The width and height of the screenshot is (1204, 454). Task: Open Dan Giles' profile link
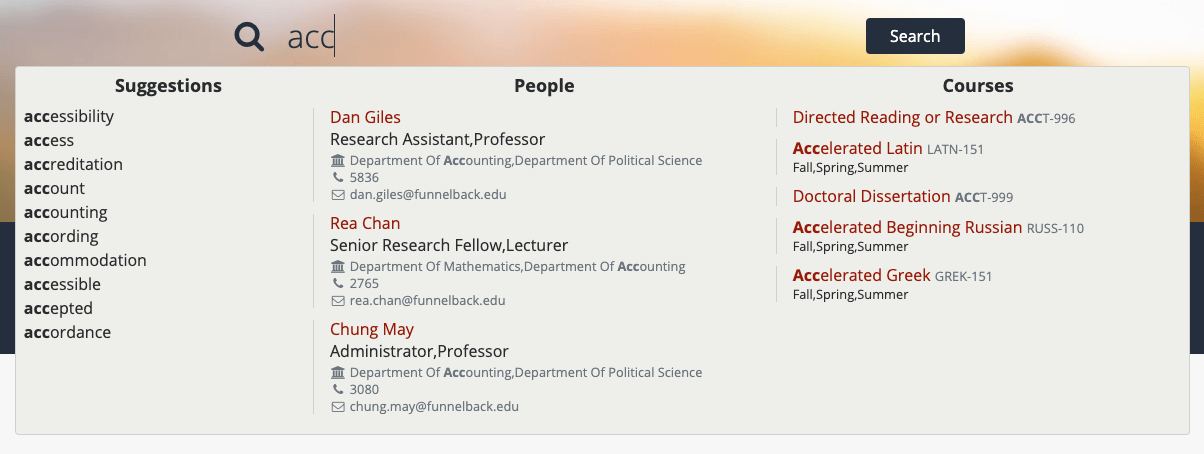pos(365,117)
